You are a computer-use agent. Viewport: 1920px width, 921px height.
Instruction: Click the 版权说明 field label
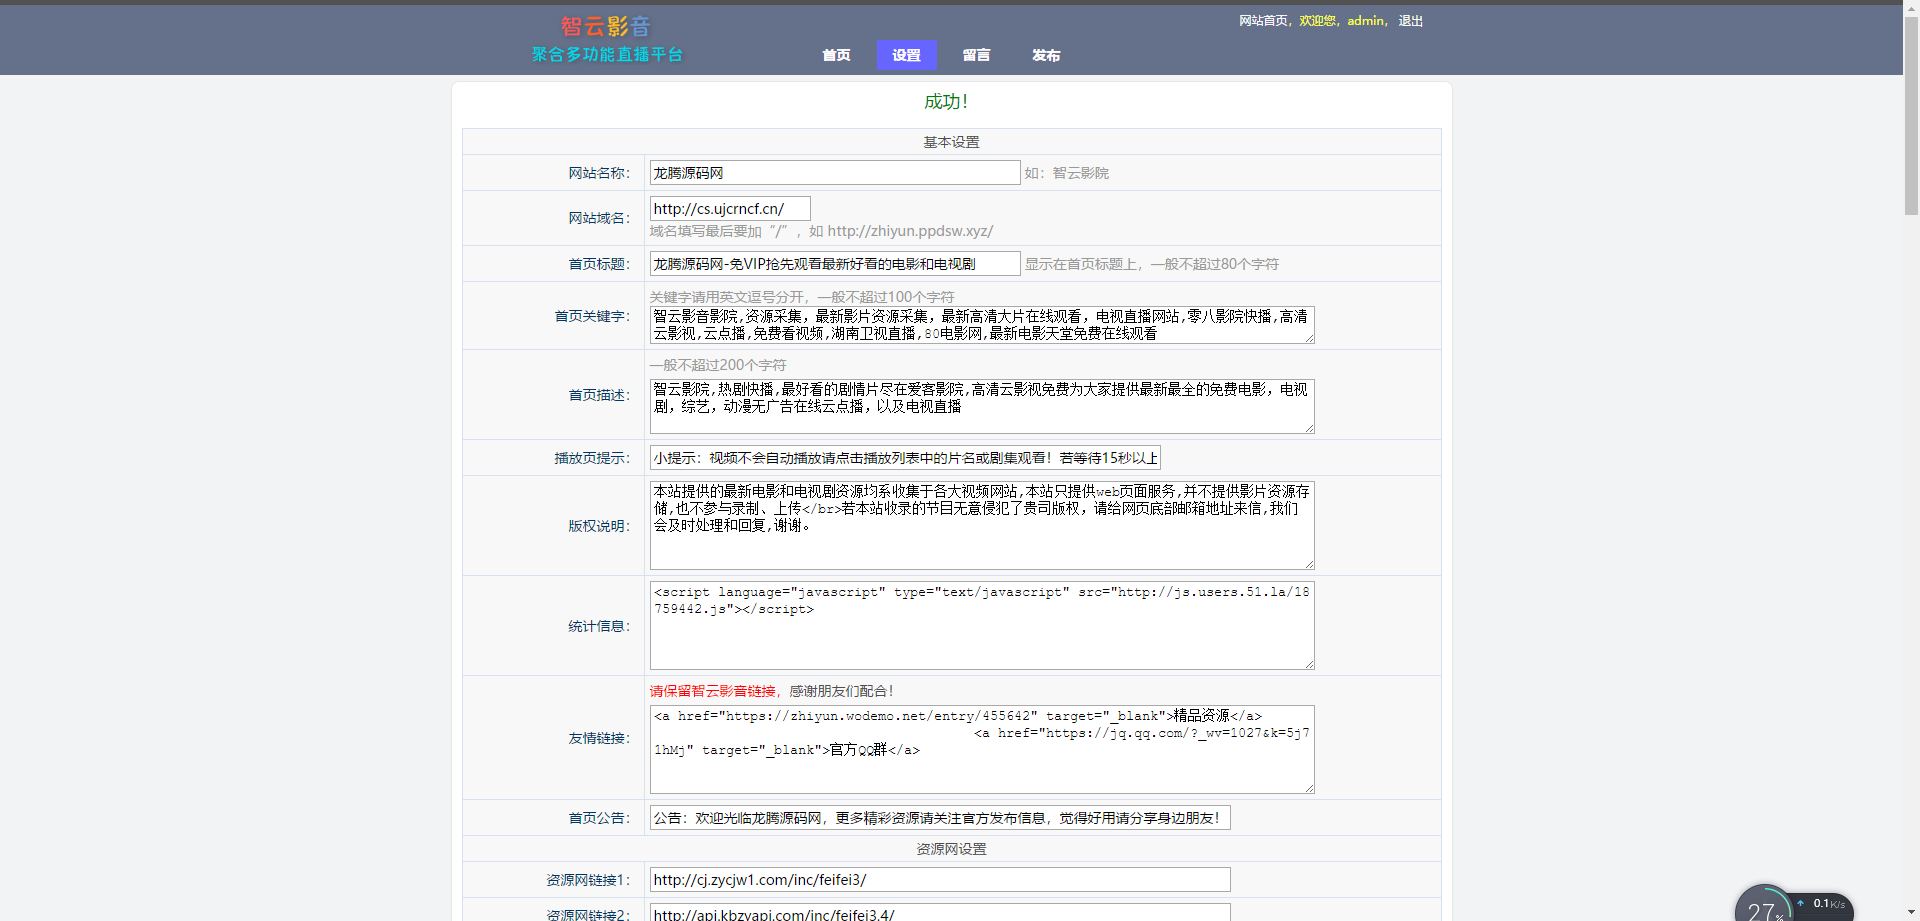(x=599, y=526)
